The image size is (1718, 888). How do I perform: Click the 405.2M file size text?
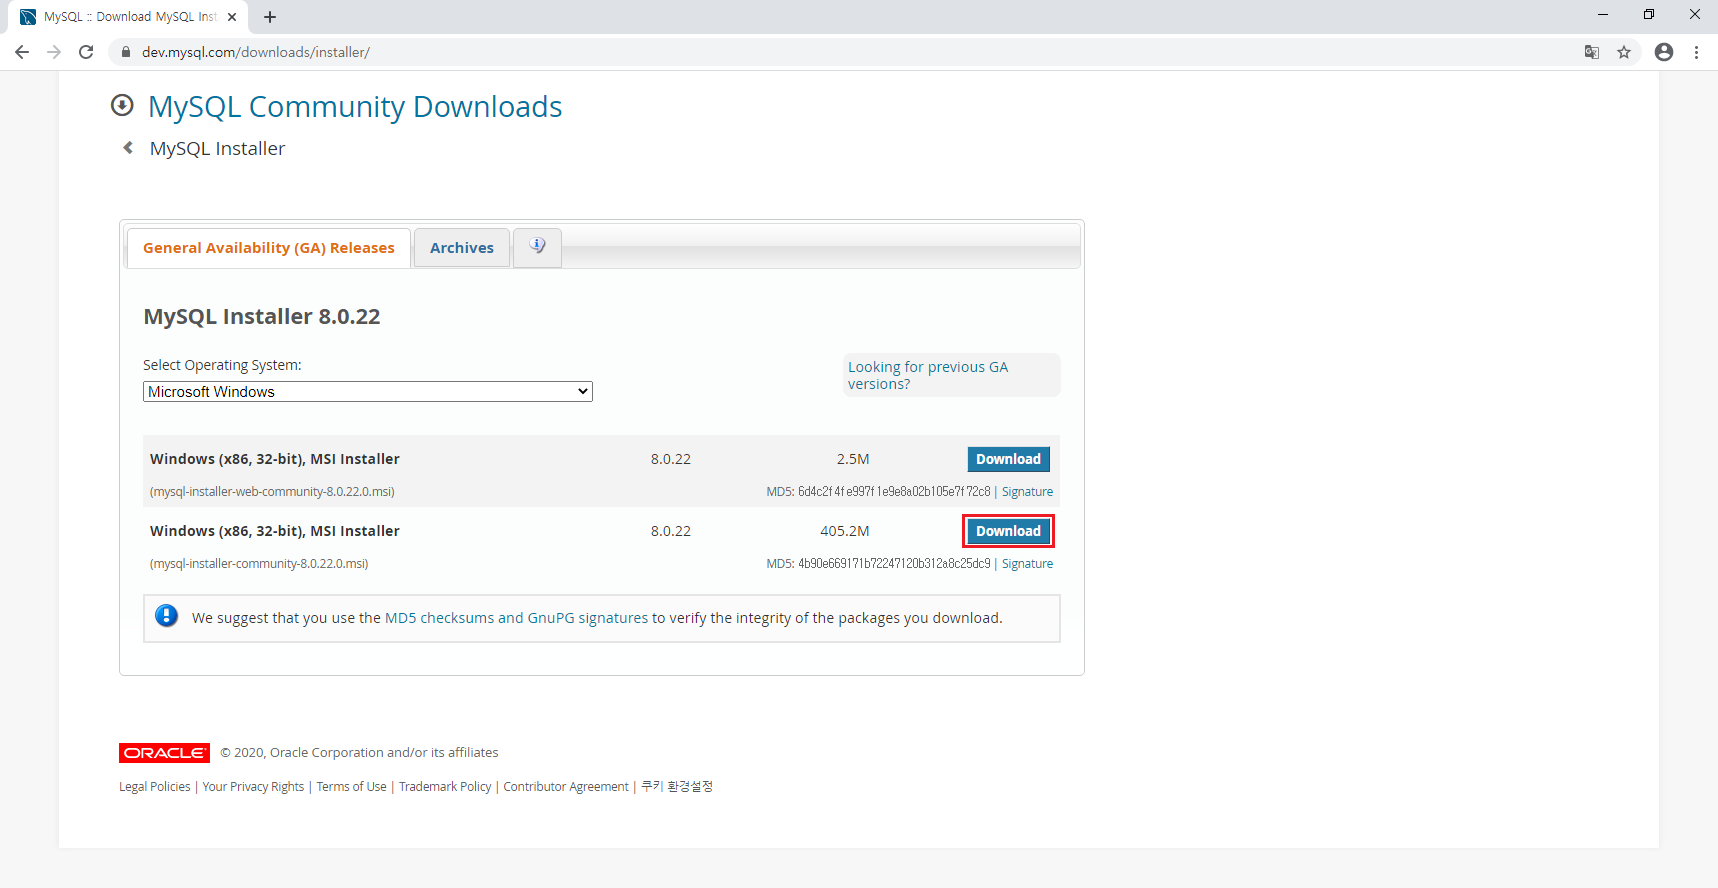pos(845,531)
